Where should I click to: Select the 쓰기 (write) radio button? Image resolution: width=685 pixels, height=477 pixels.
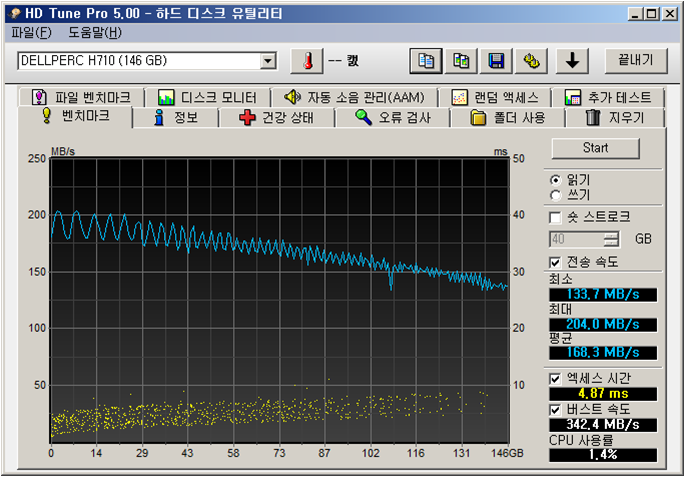tap(556, 196)
